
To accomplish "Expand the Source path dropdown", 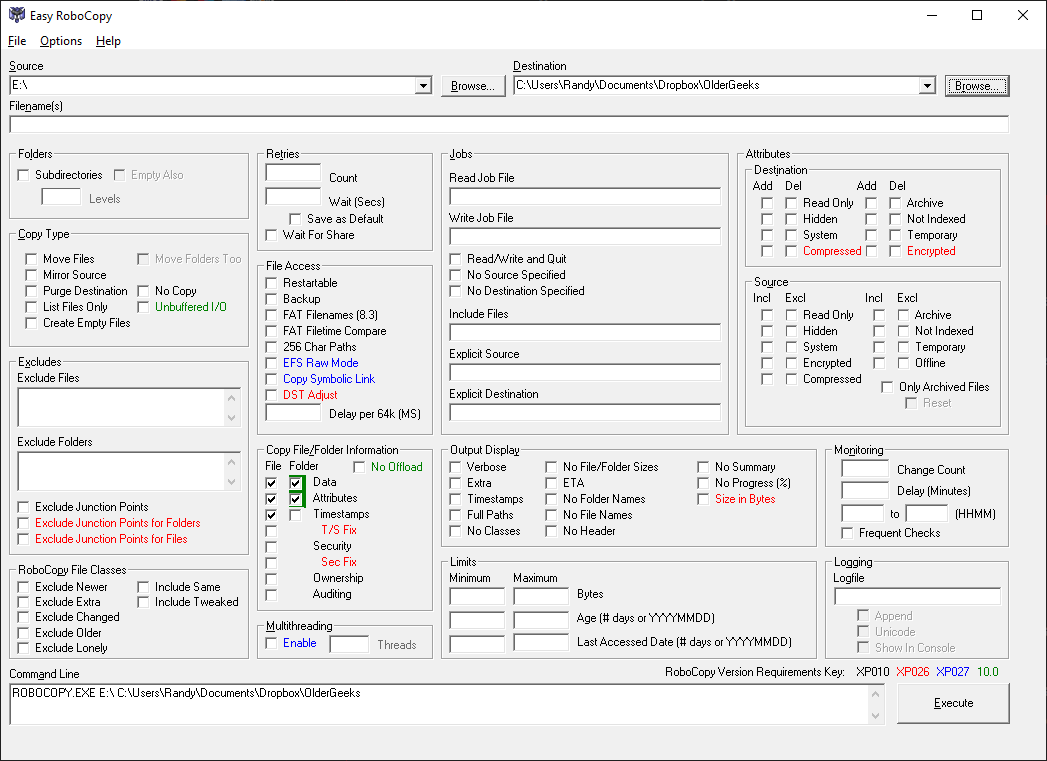I will pyautogui.click(x=423, y=85).
